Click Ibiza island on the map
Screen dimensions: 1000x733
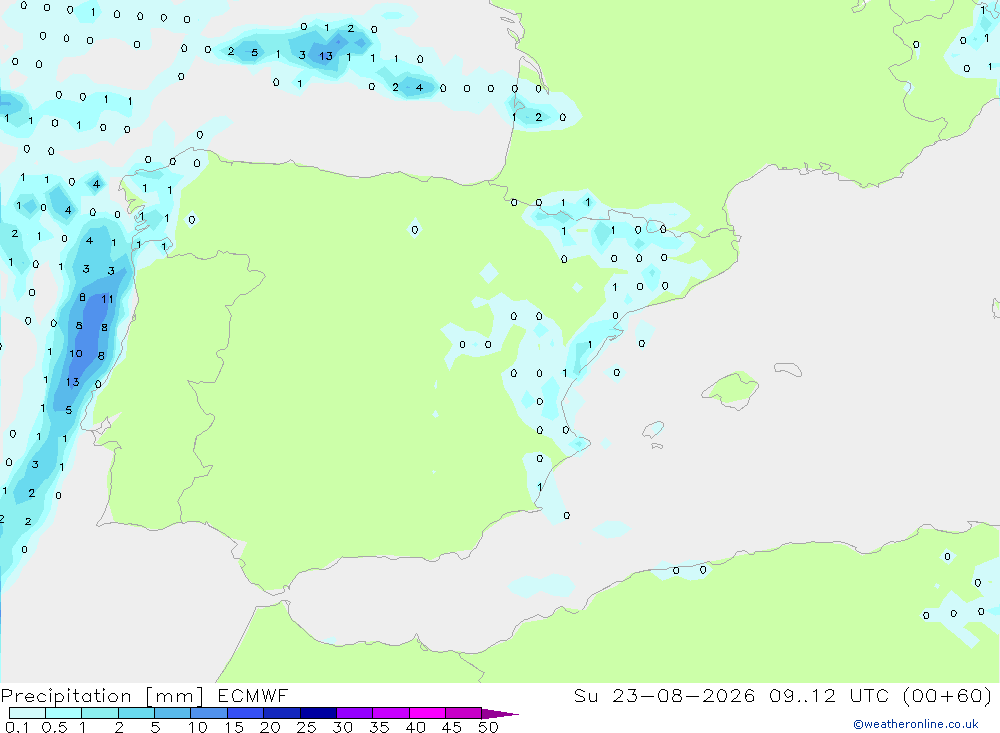653,430
